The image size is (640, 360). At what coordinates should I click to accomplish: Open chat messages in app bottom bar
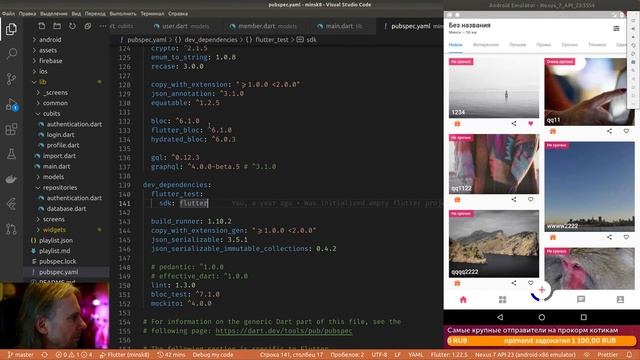tap(581, 300)
